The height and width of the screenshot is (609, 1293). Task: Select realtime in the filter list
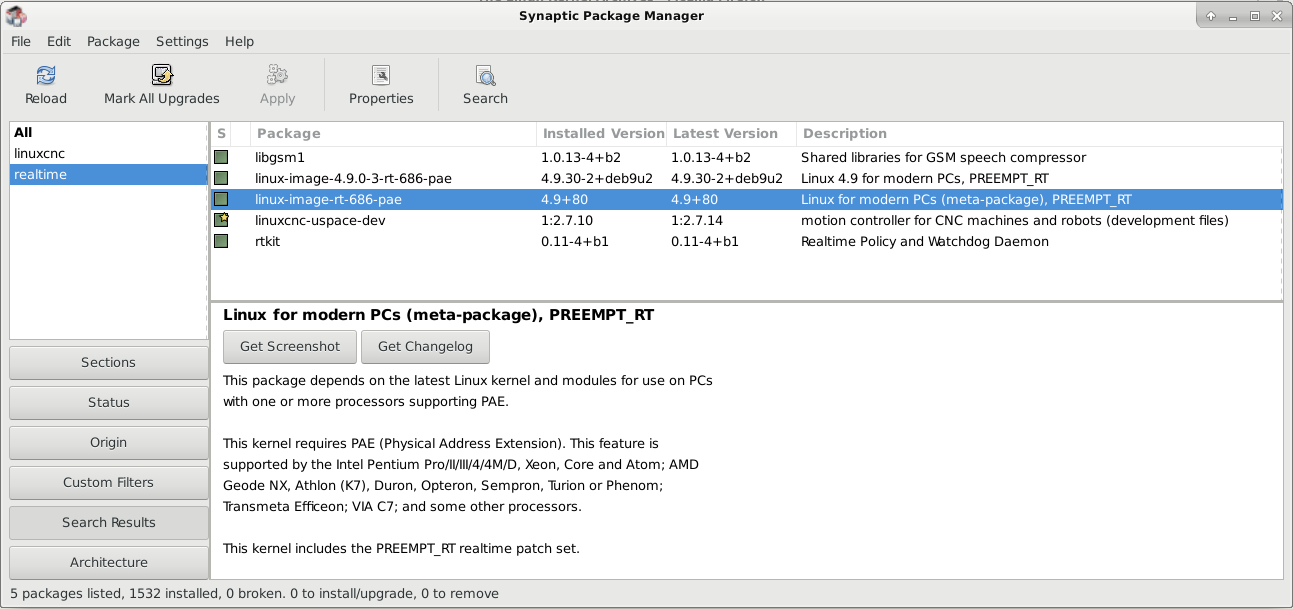(109, 174)
